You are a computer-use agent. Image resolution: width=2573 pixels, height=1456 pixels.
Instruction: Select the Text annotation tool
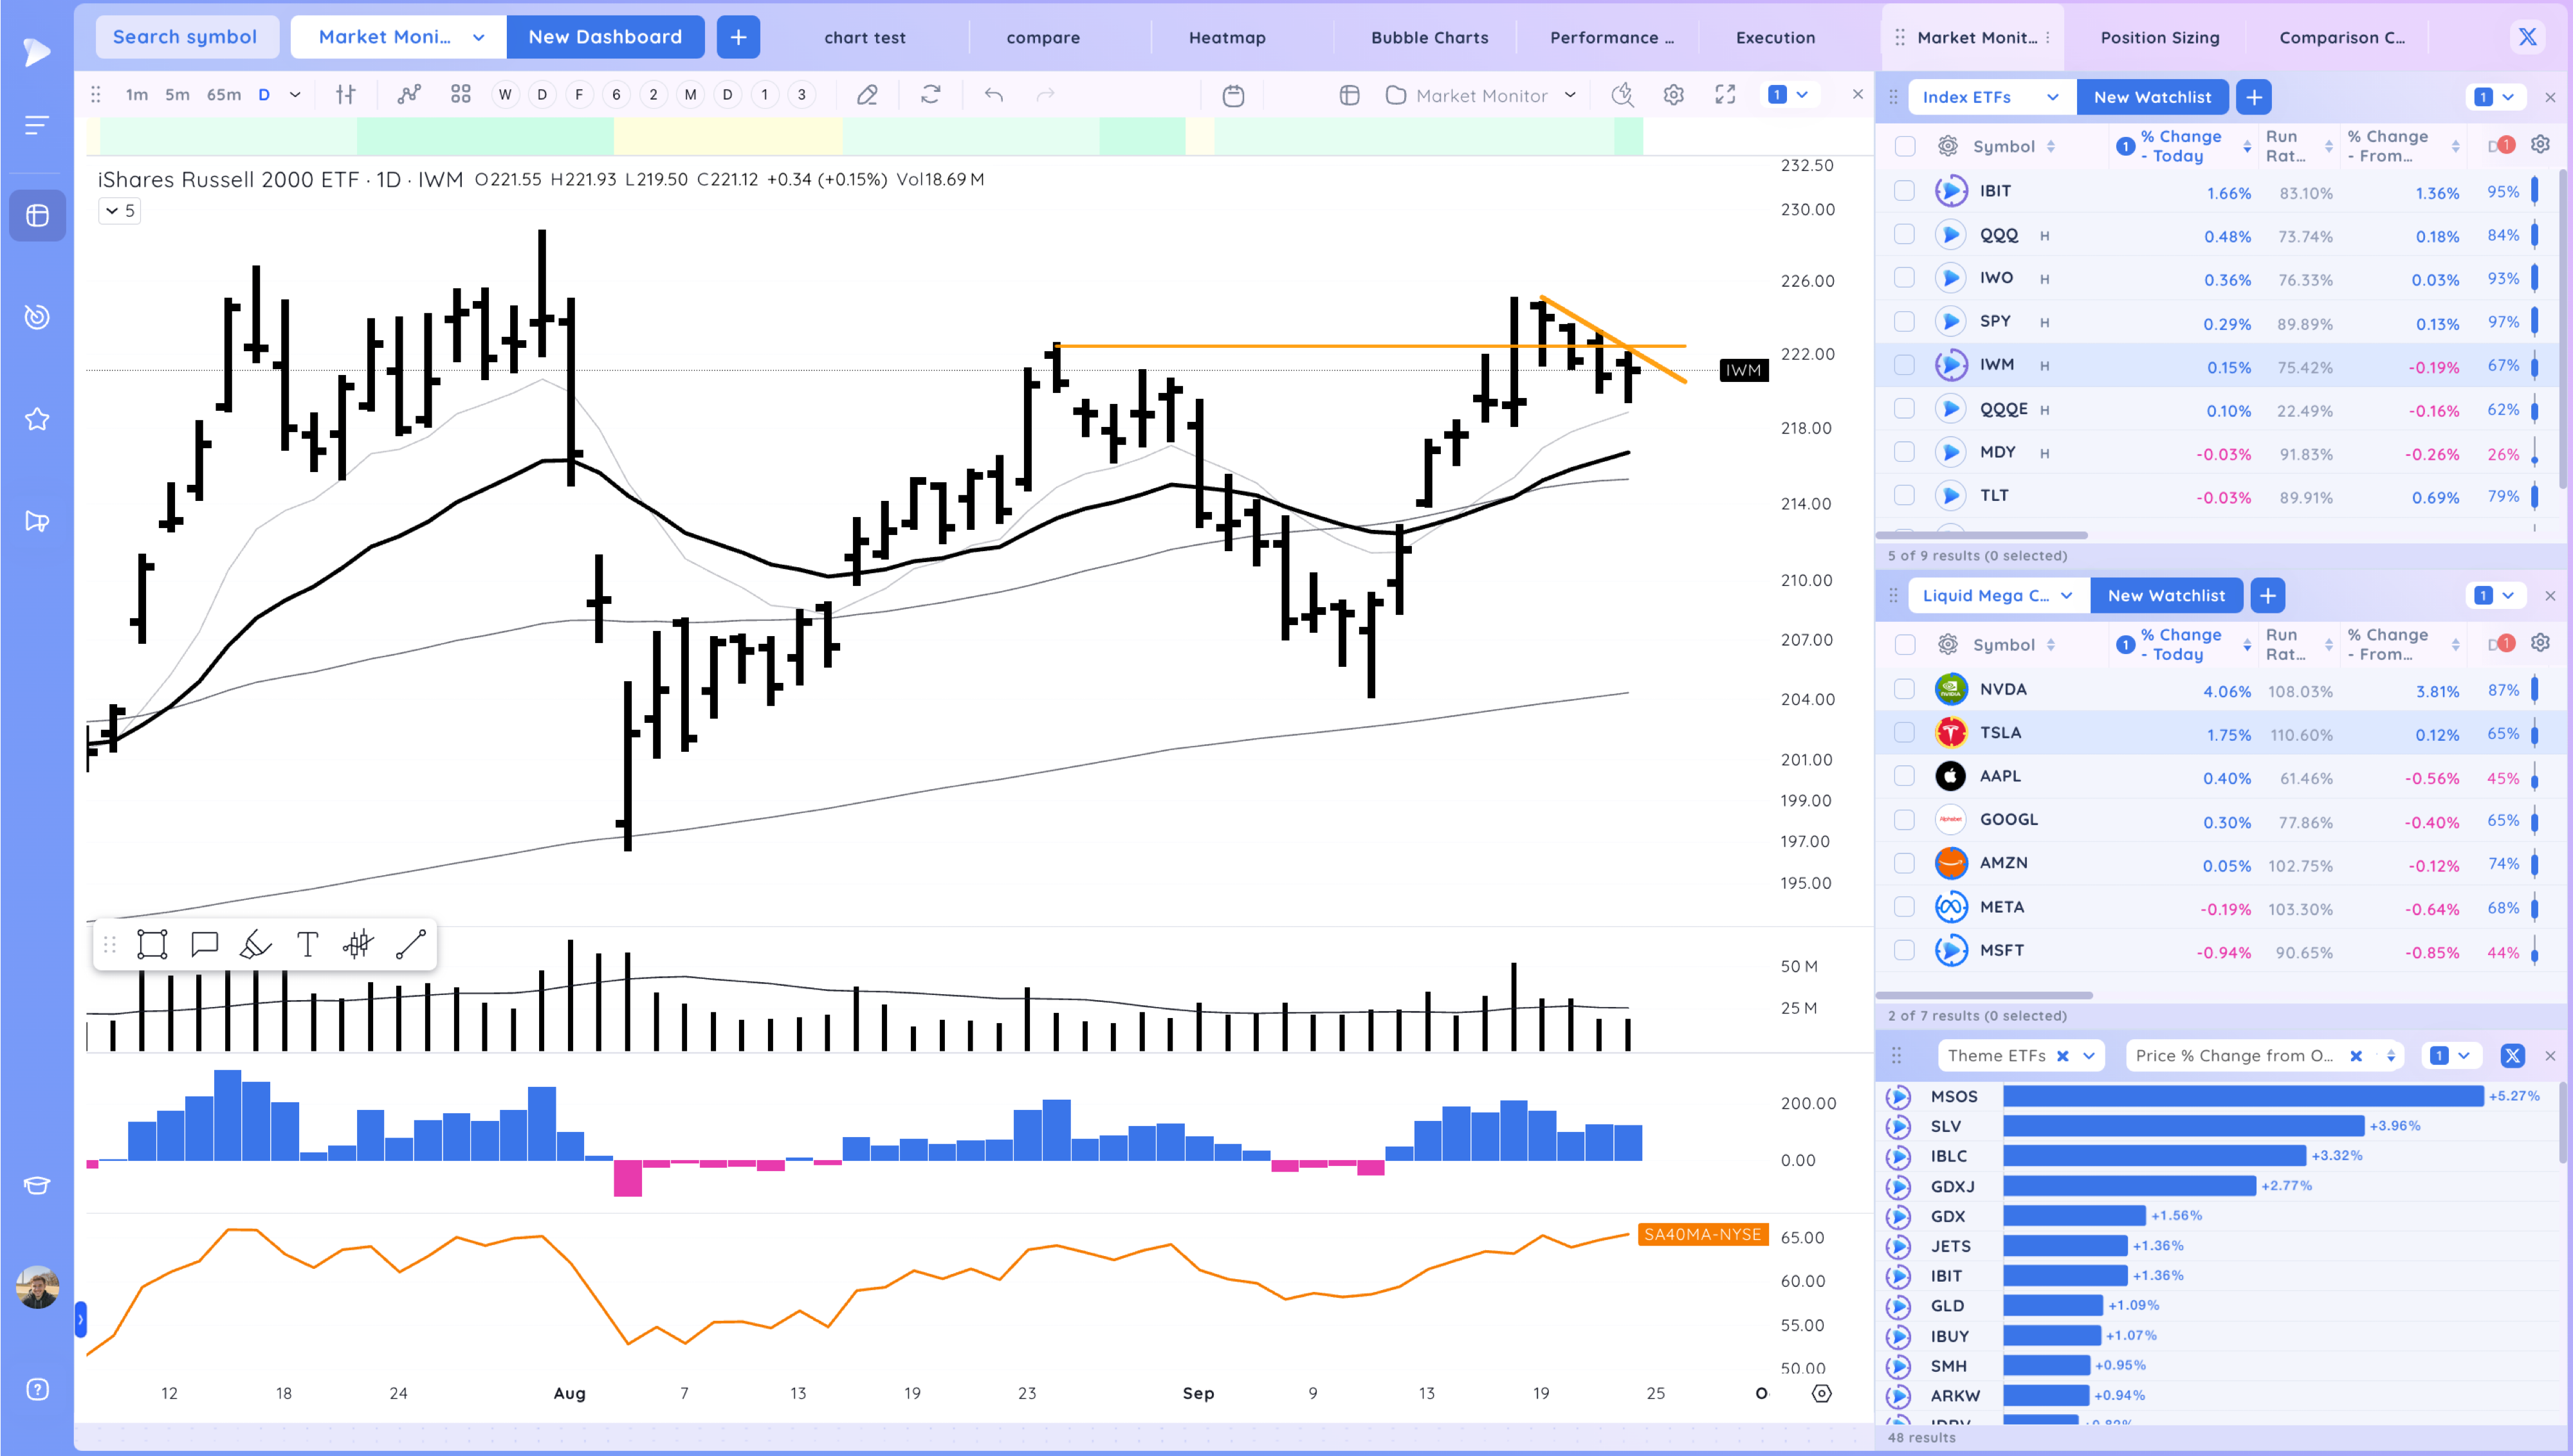[x=307, y=943]
